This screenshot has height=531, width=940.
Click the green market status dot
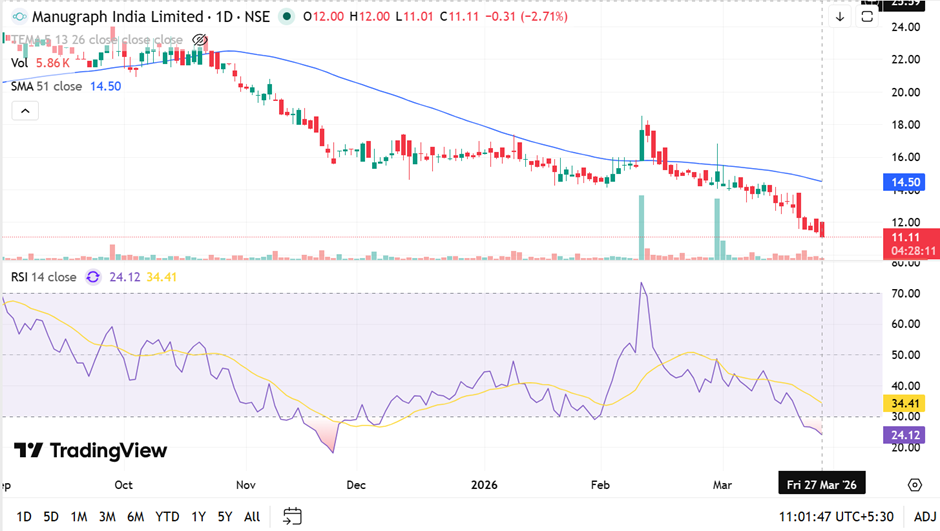pos(288,17)
